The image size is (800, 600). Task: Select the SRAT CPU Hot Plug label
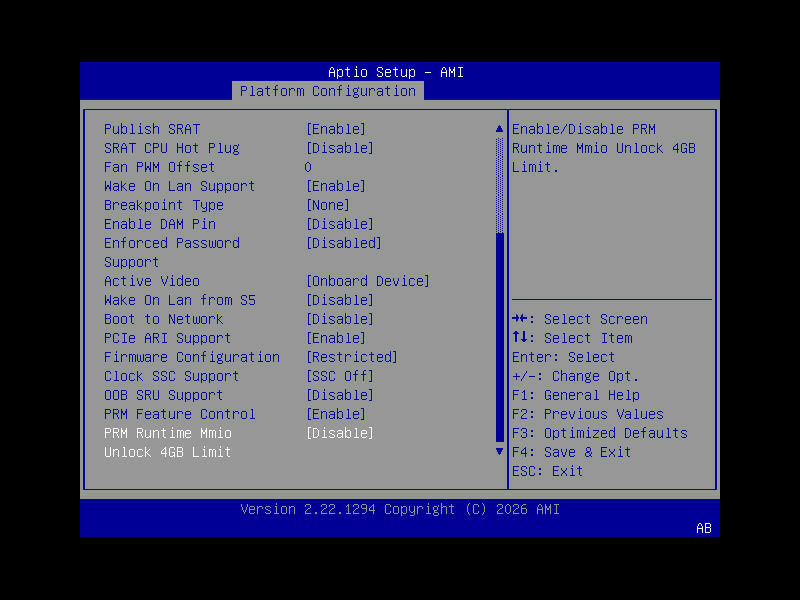click(172, 148)
